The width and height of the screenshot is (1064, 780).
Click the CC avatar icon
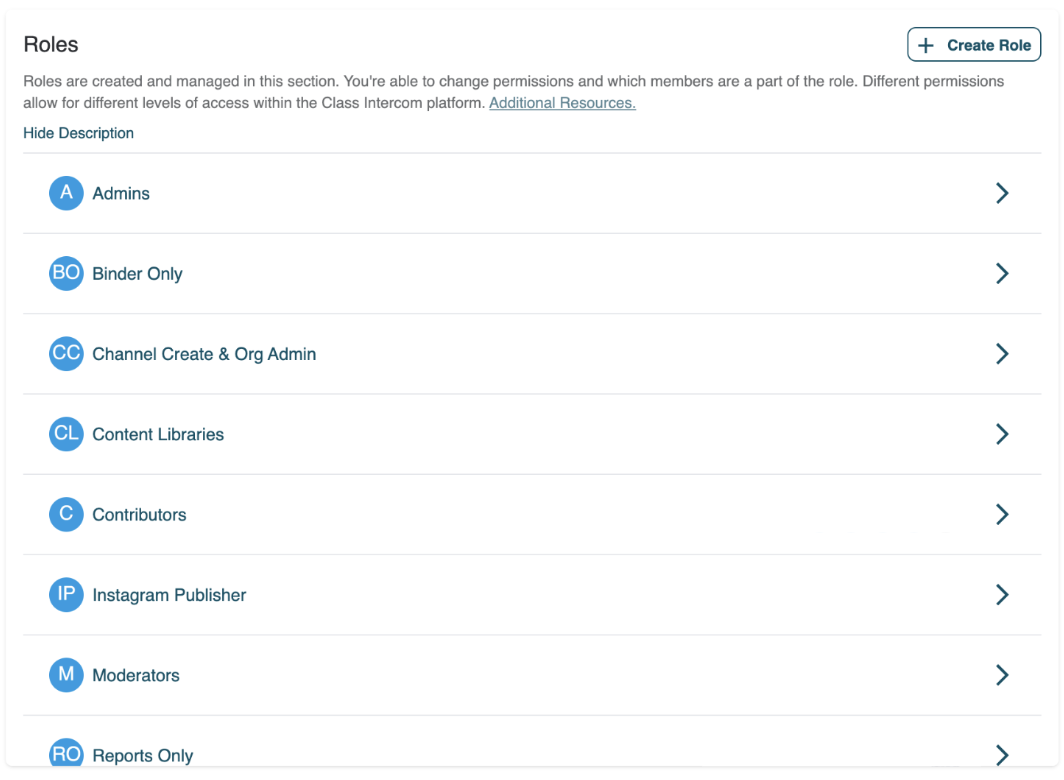pos(66,354)
